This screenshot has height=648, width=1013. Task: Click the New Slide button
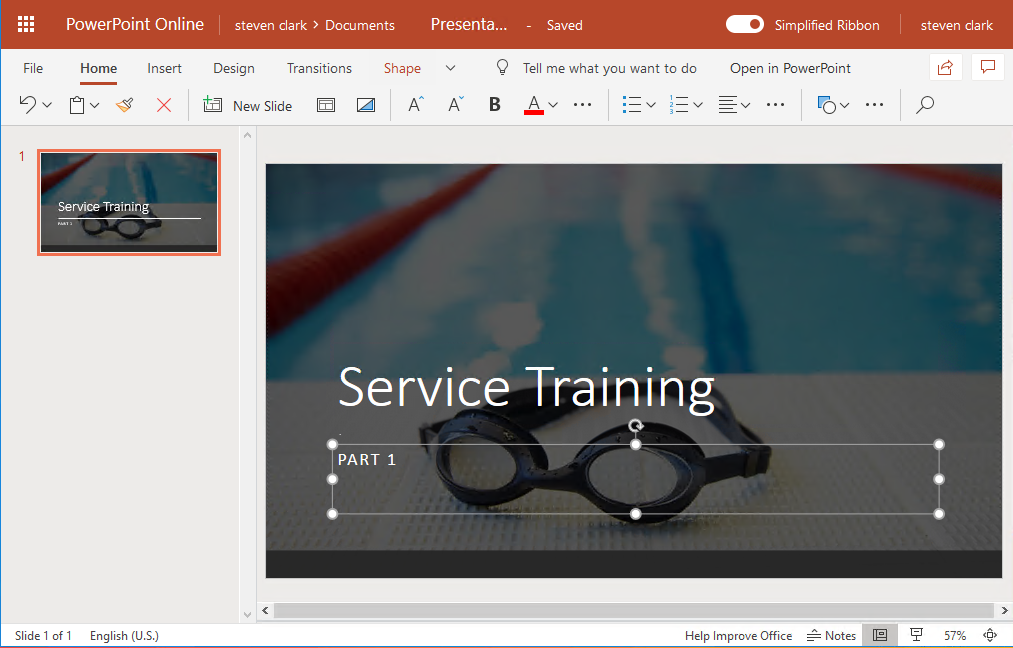click(x=248, y=105)
